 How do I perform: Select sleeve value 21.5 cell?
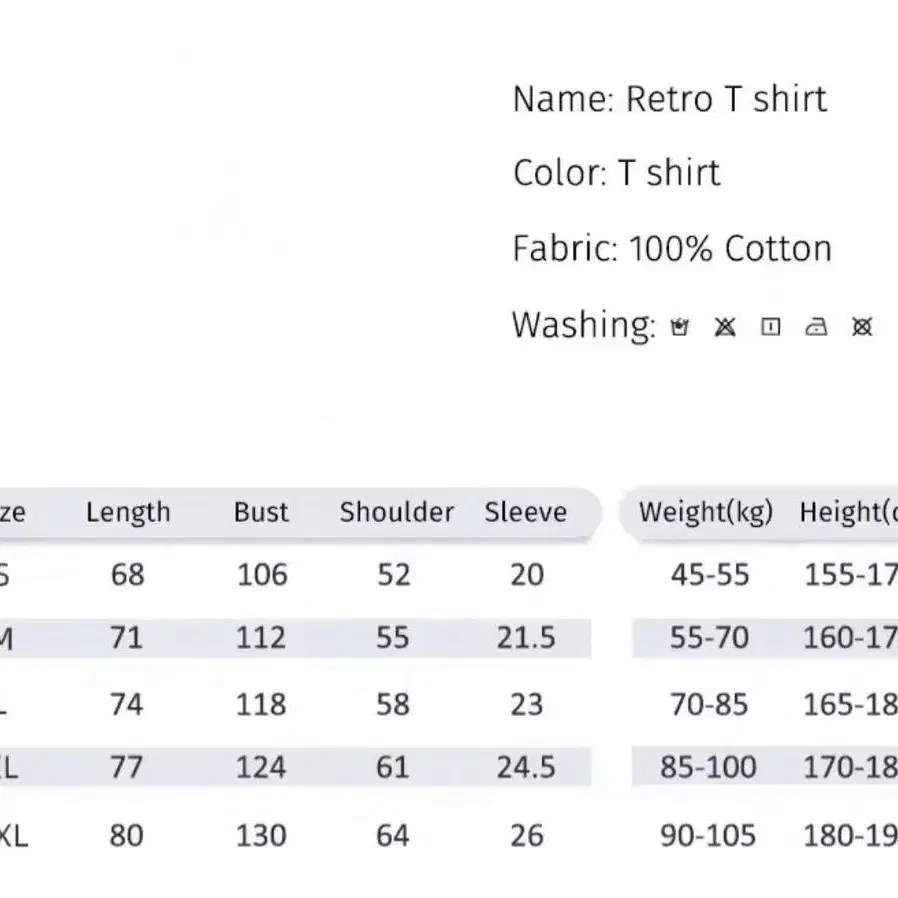[x=526, y=637]
